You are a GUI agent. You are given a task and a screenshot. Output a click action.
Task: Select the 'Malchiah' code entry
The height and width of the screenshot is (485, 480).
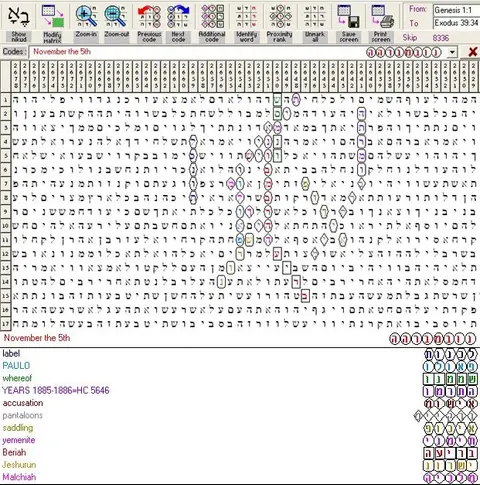click(x=19, y=477)
